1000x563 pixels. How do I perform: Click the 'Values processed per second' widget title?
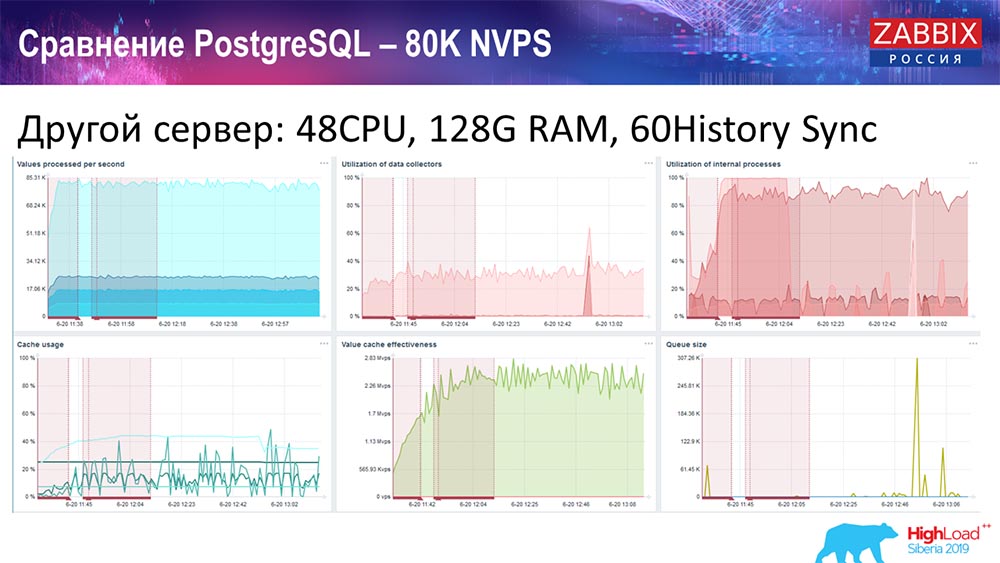click(70, 164)
